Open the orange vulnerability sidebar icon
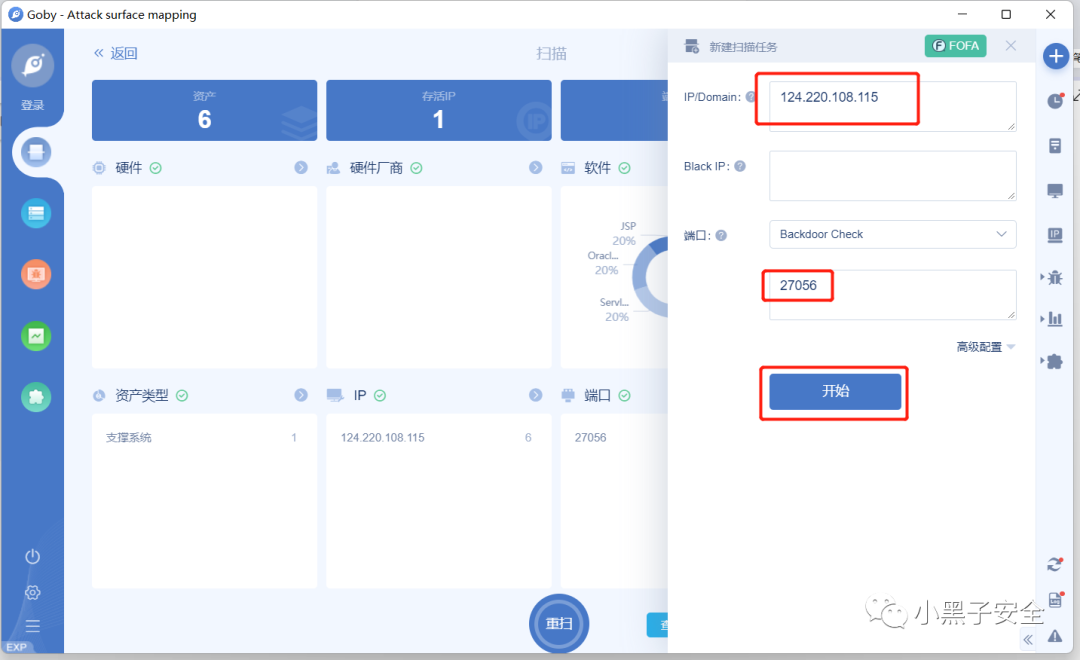The image size is (1080, 660). [36, 274]
